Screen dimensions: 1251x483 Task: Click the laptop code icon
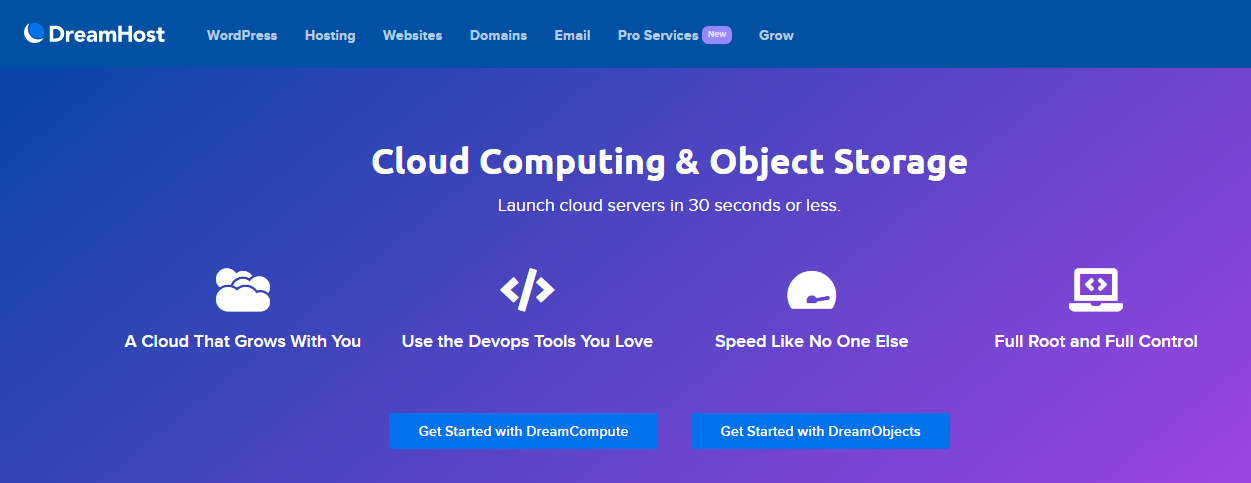click(1096, 289)
